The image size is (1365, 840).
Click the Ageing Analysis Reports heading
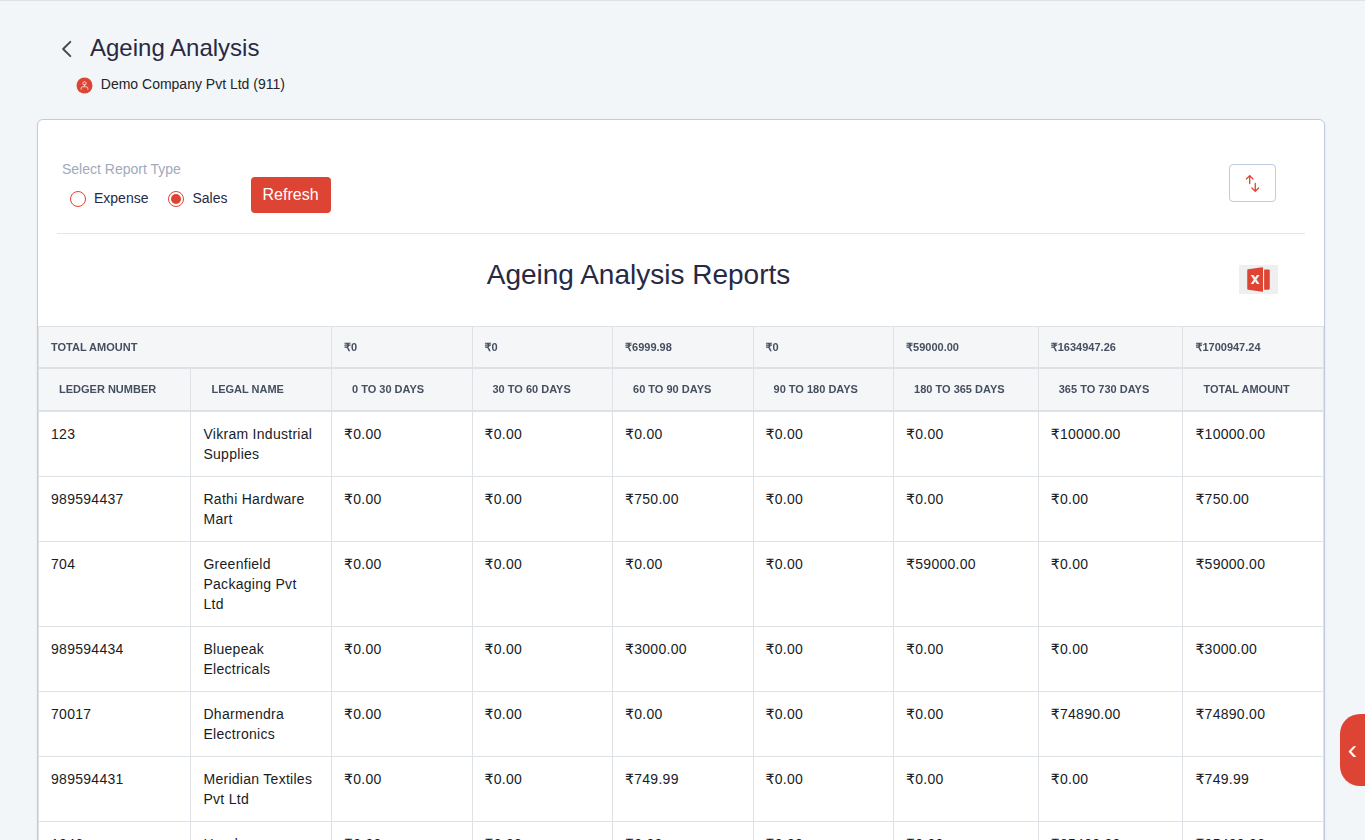[638, 275]
